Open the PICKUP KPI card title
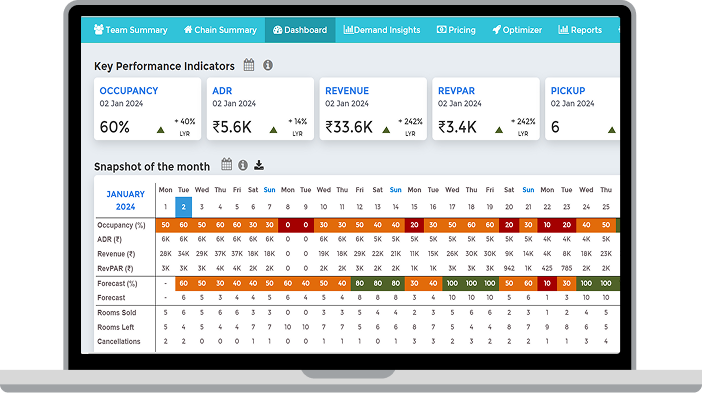Viewport: 702px width, 393px height. [568, 91]
